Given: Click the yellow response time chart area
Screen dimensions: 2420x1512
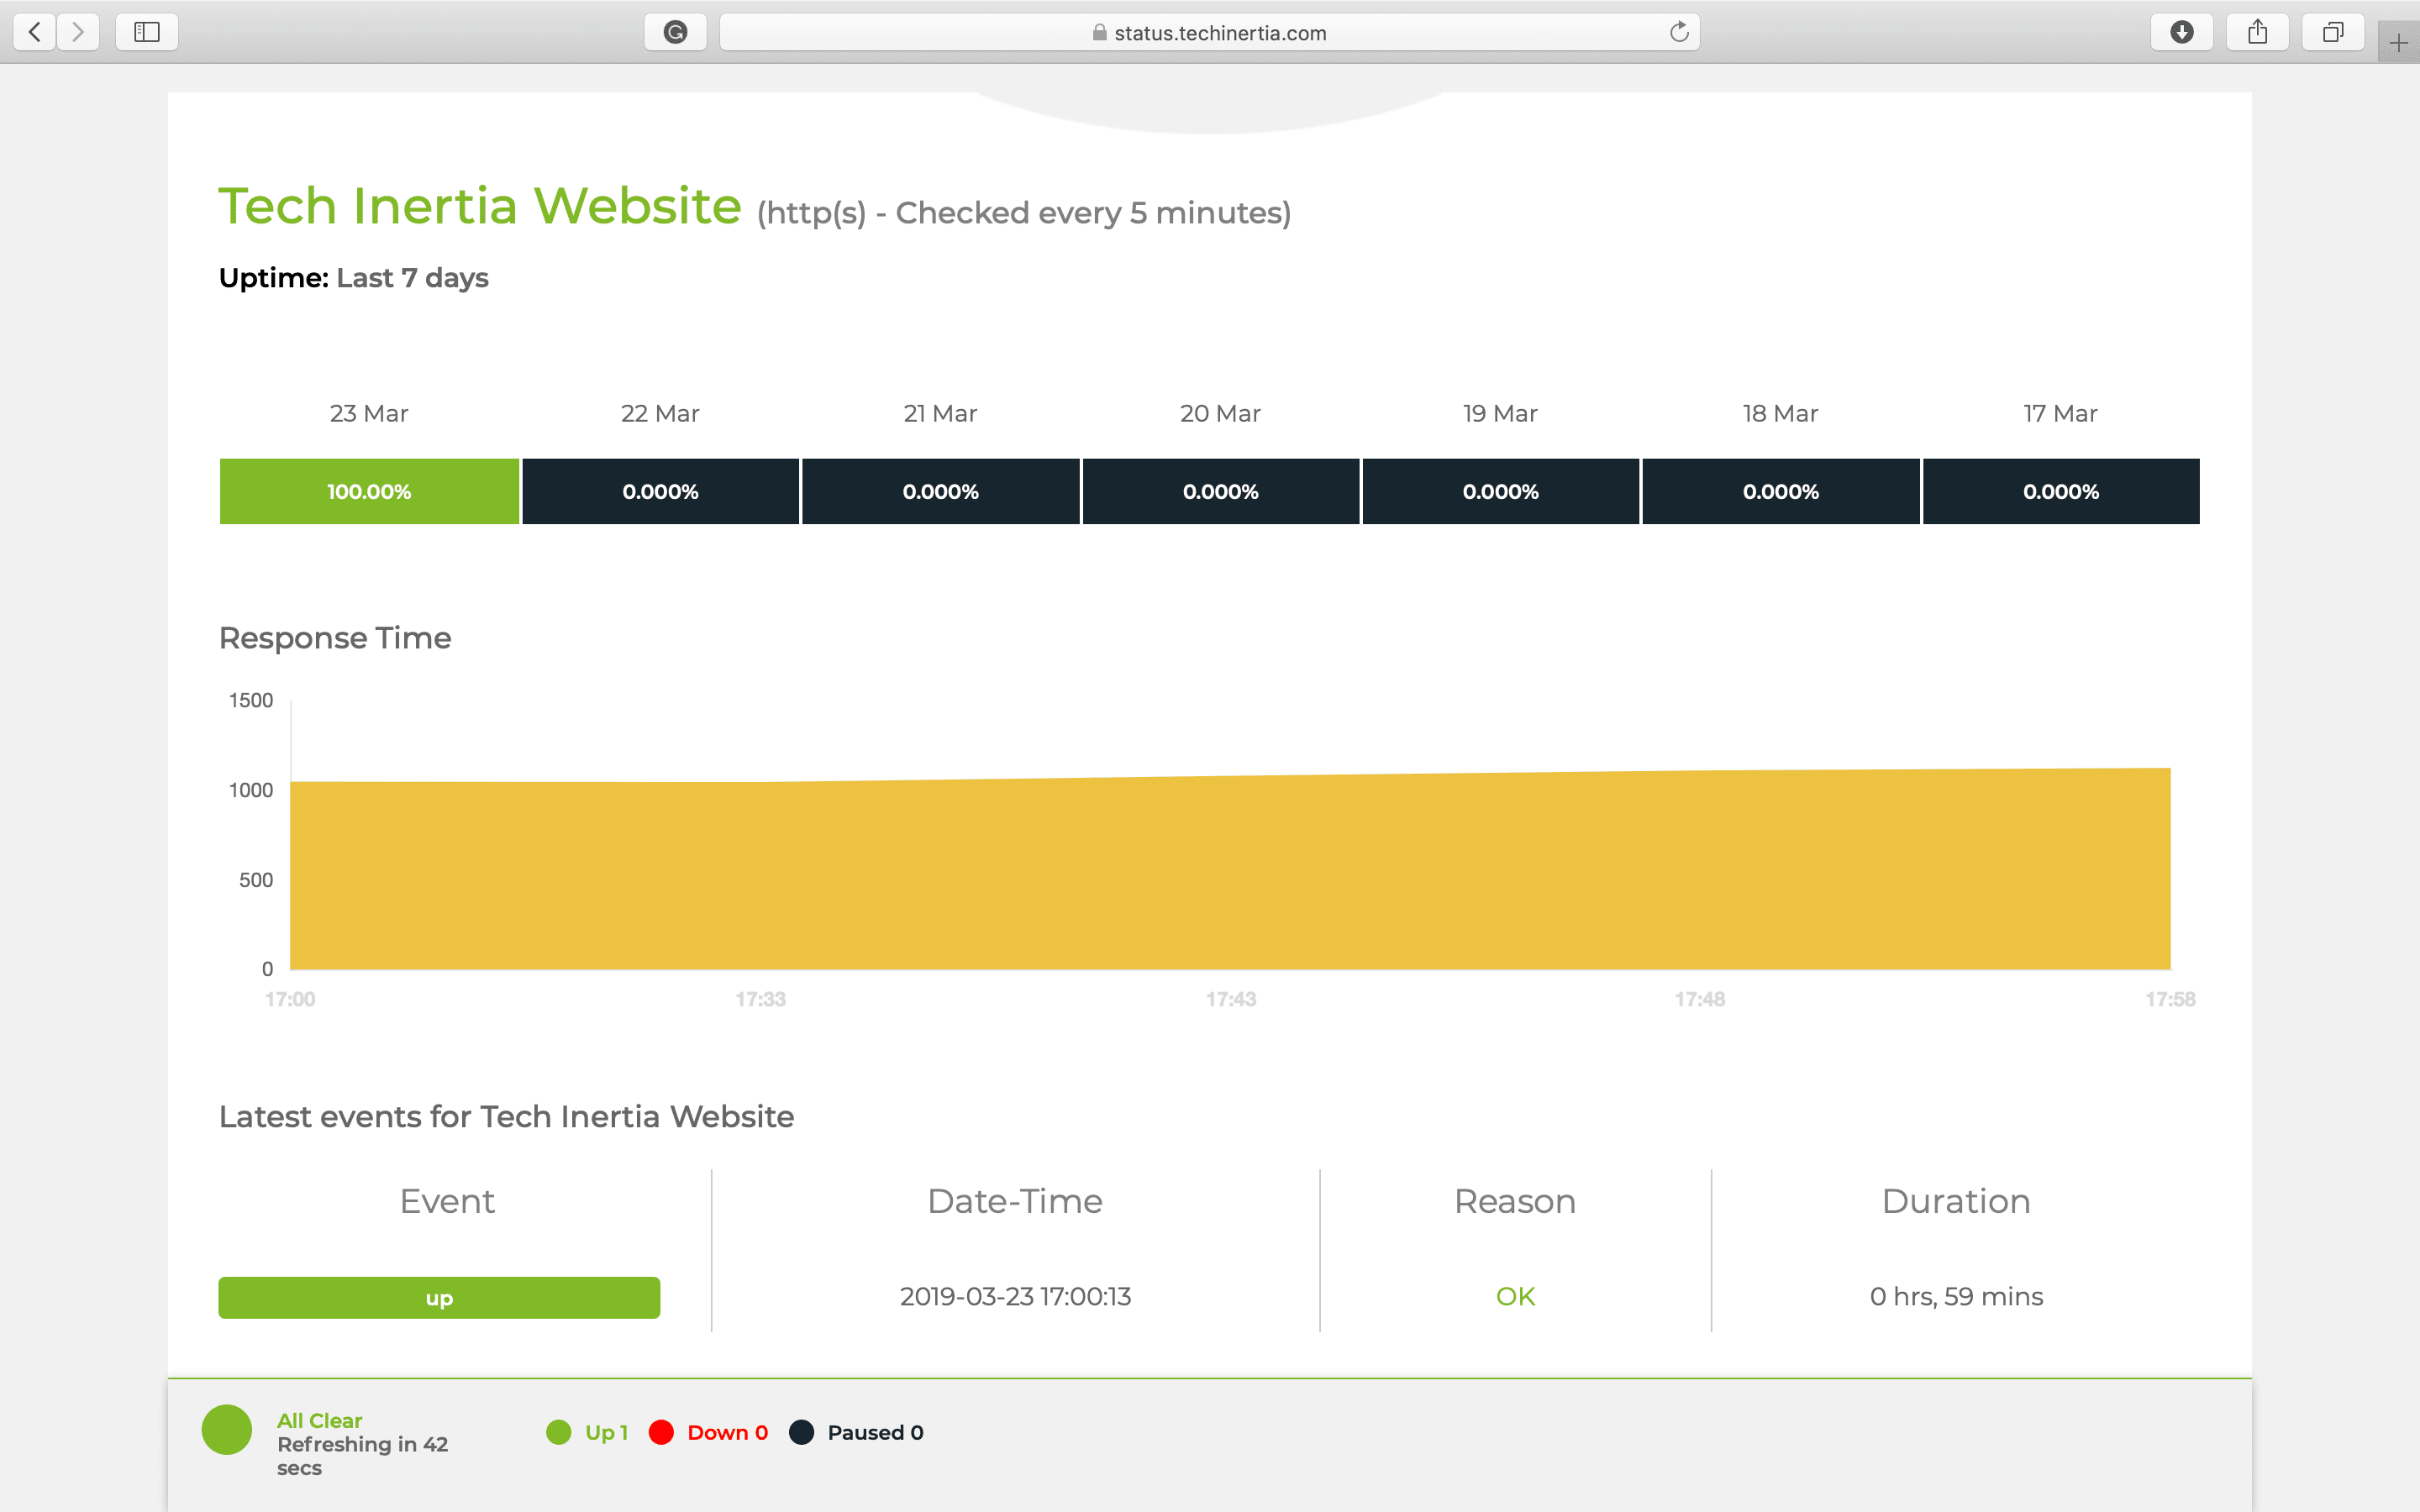Looking at the screenshot, I should click(x=1230, y=870).
